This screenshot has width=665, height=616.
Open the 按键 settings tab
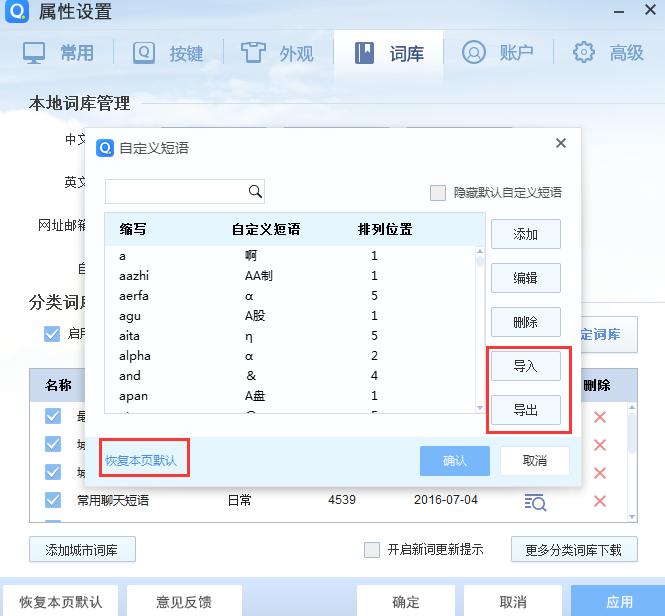pyautogui.click(x=168, y=53)
